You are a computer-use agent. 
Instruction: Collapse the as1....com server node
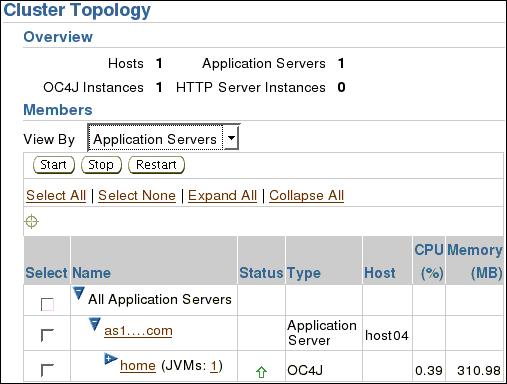(x=95, y=324)
